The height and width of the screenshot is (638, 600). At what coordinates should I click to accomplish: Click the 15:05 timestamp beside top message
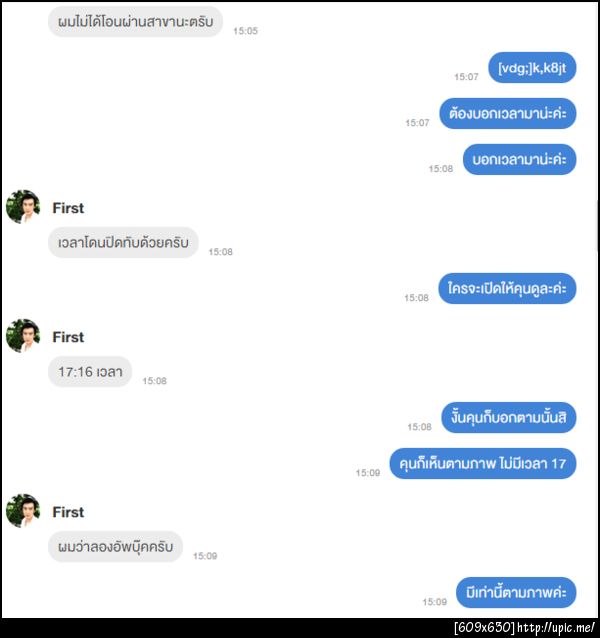245,31
